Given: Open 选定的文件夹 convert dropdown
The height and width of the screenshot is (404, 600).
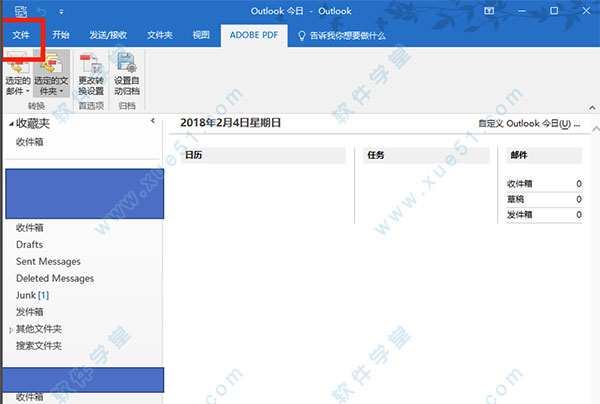Looking at the screenshot, I should point(51,73).
